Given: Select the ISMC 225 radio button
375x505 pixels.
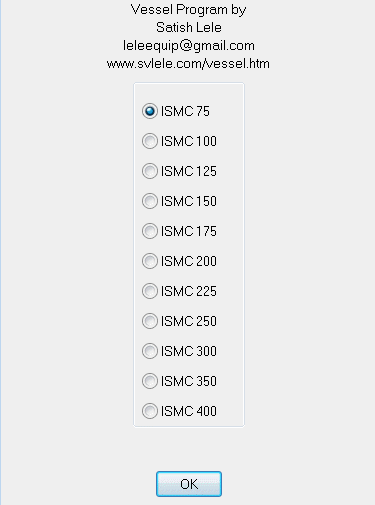Looking at the screenshot, I should pyautogui.click(x=179, y=291).
